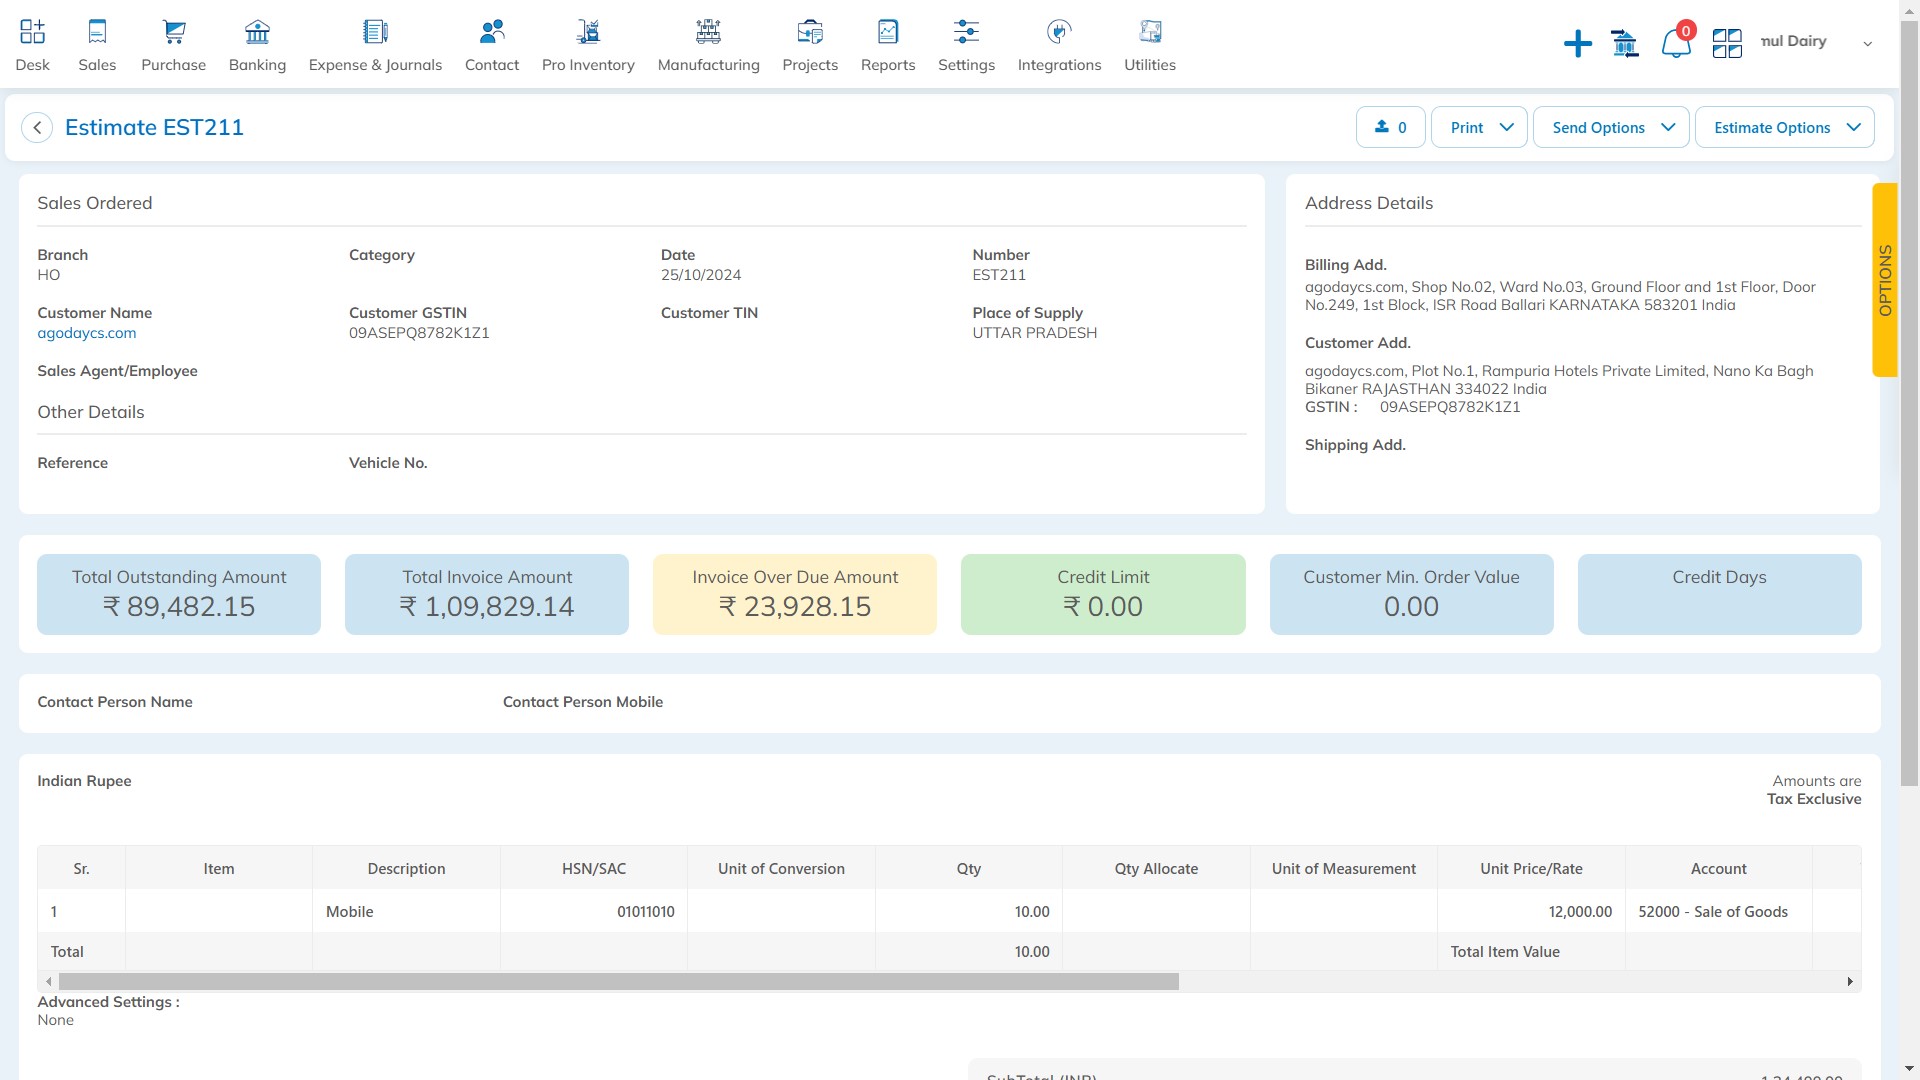This screenshot has height=1080, width=1920.
Task: Click the Total Item Value label
Action: (1505, 951)
